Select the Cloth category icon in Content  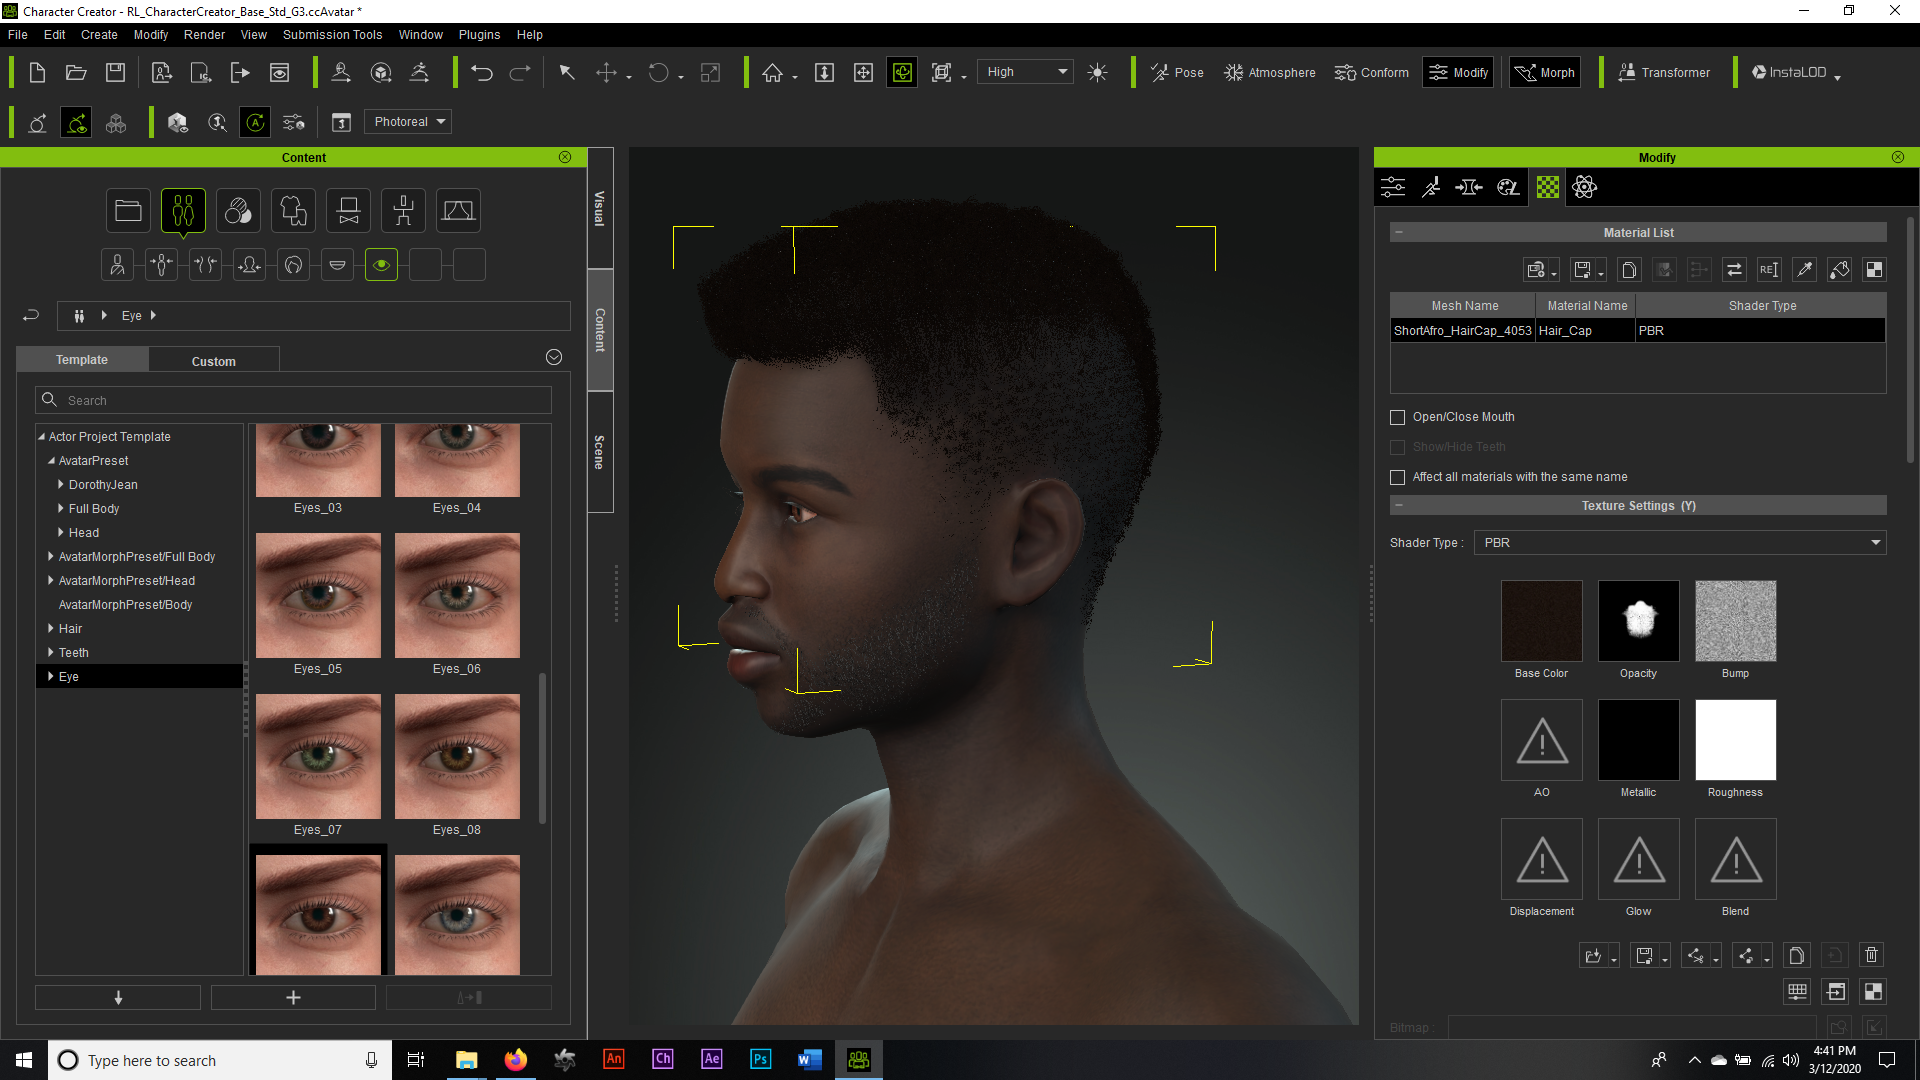pyautogui.click(x=293, y=211)
